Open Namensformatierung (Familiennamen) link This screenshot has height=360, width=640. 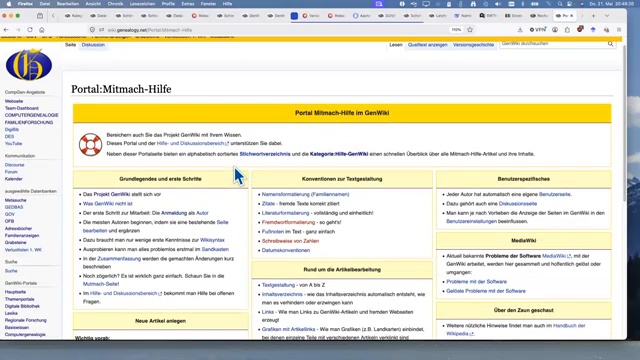click(305, 194)
